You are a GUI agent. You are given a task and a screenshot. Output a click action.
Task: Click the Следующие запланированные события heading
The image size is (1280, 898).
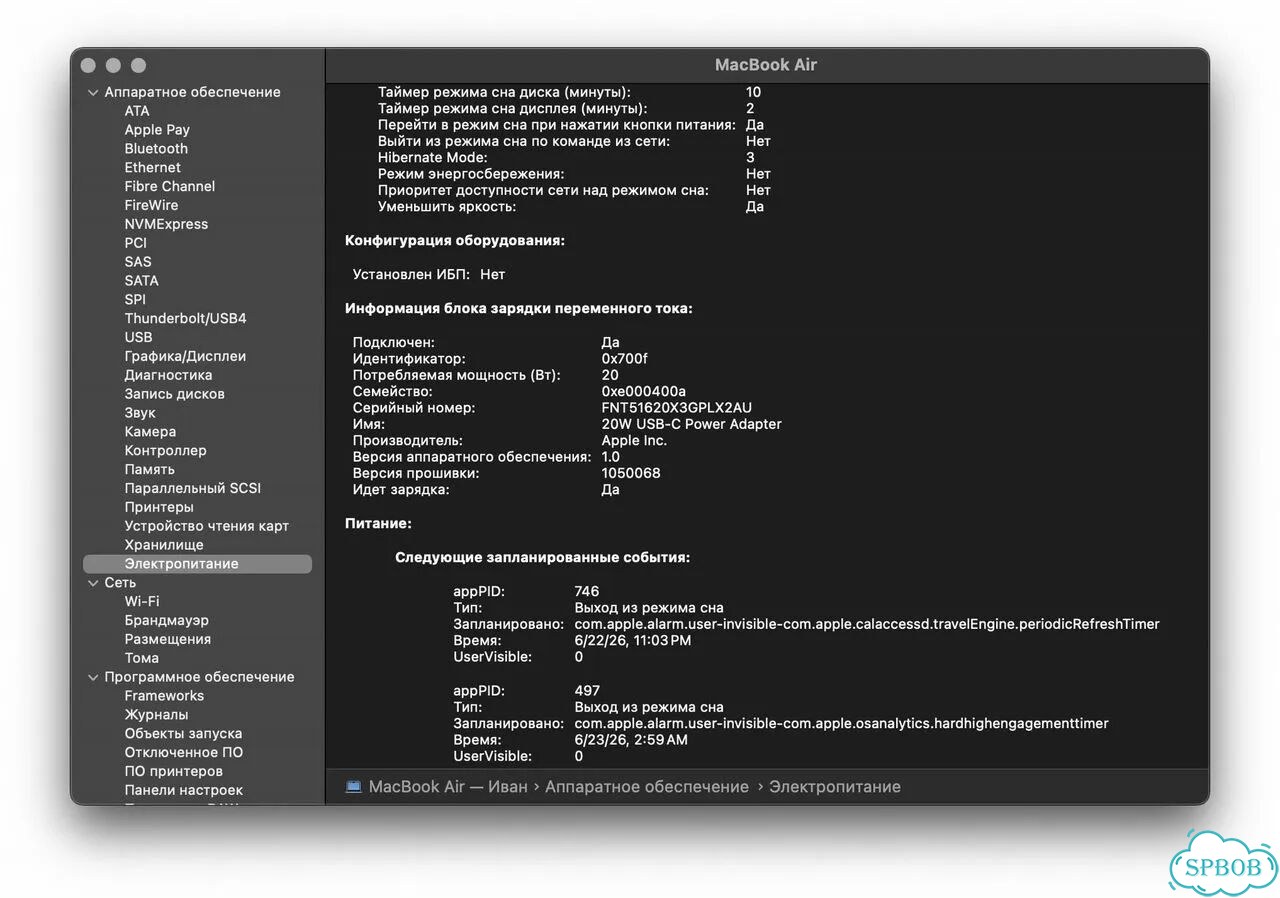click(542, 557)
